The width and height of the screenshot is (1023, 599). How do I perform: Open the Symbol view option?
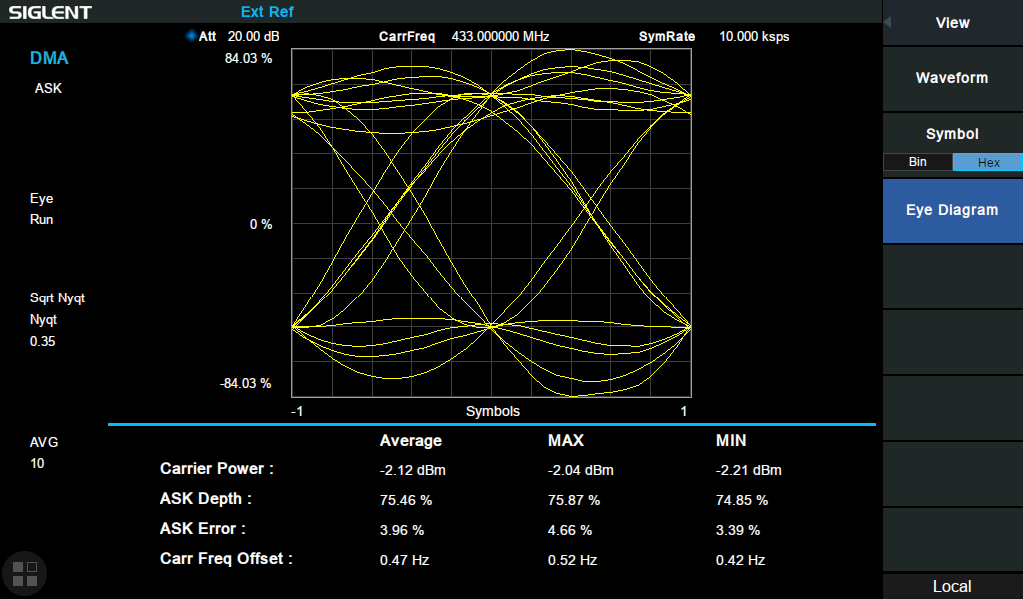click(952, 134)
